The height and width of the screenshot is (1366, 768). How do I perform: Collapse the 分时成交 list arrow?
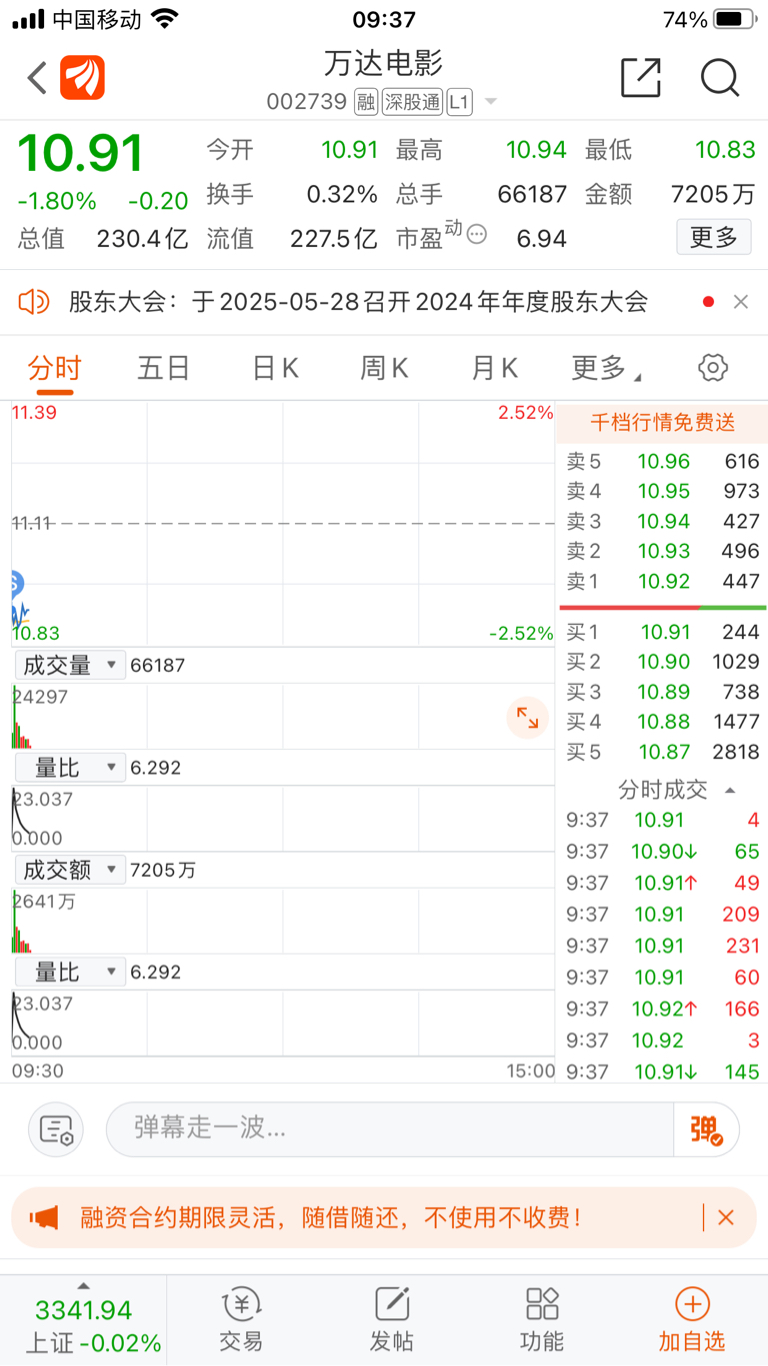click(730, 790)
